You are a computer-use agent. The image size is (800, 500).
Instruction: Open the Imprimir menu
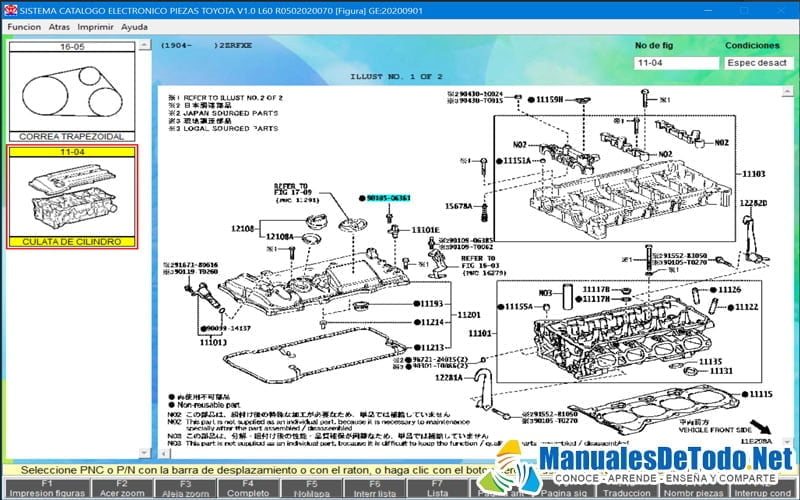click(95, 27)
